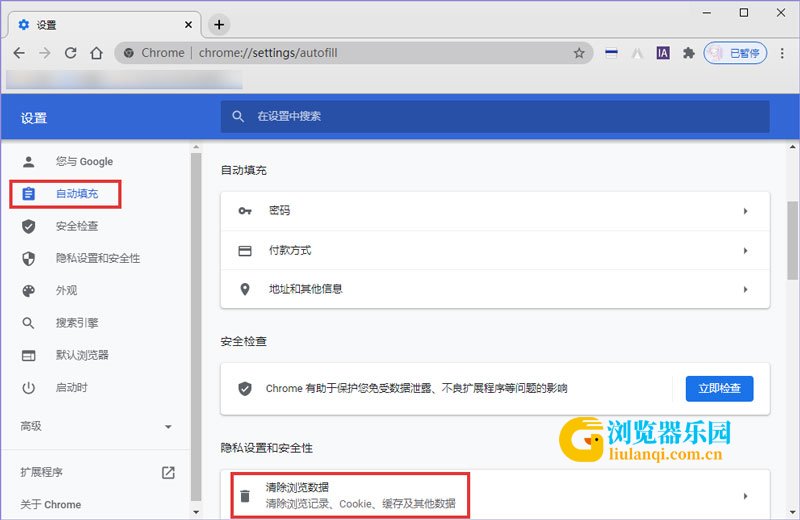800x520 pixels.
Task: Click the 在设置中搜索 search field
Action: pyautogui.click(x=495, y=116)
